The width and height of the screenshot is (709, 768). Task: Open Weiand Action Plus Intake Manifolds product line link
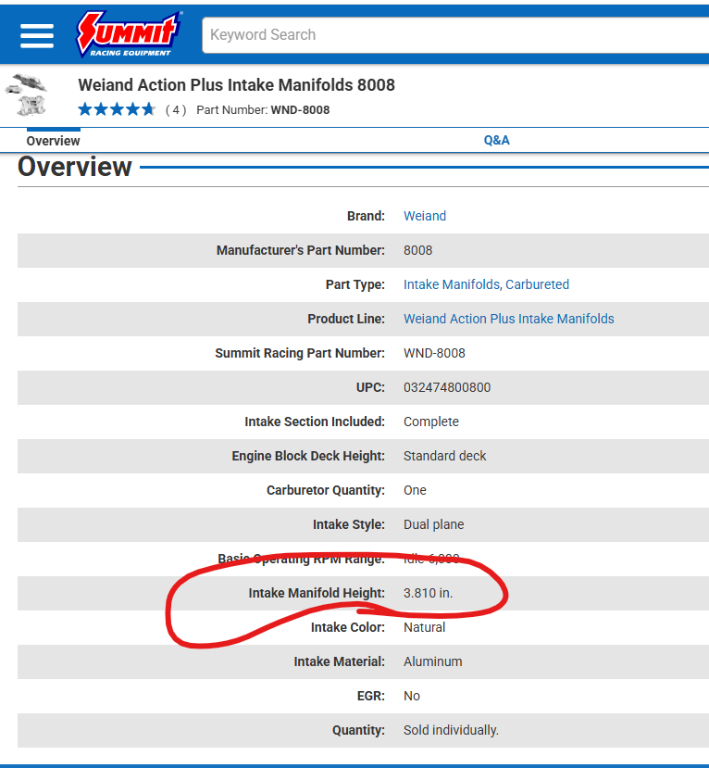(508, 319)
